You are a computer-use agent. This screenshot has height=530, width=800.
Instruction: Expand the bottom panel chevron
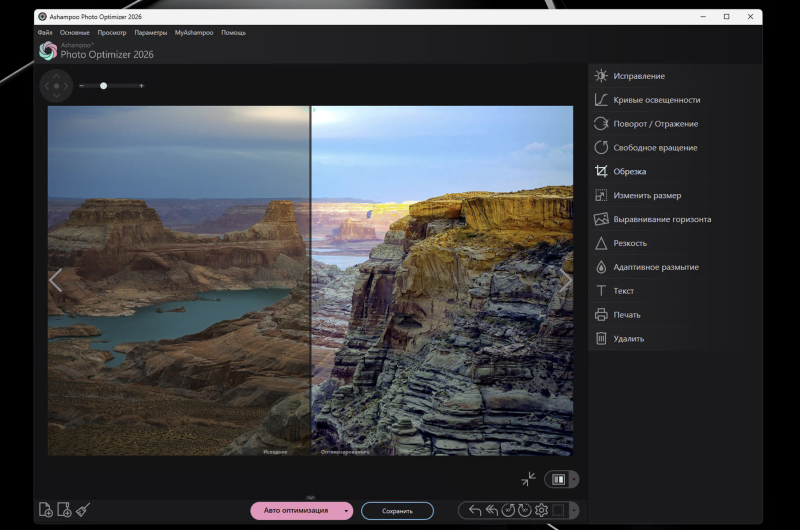click(x=311, y=497)
